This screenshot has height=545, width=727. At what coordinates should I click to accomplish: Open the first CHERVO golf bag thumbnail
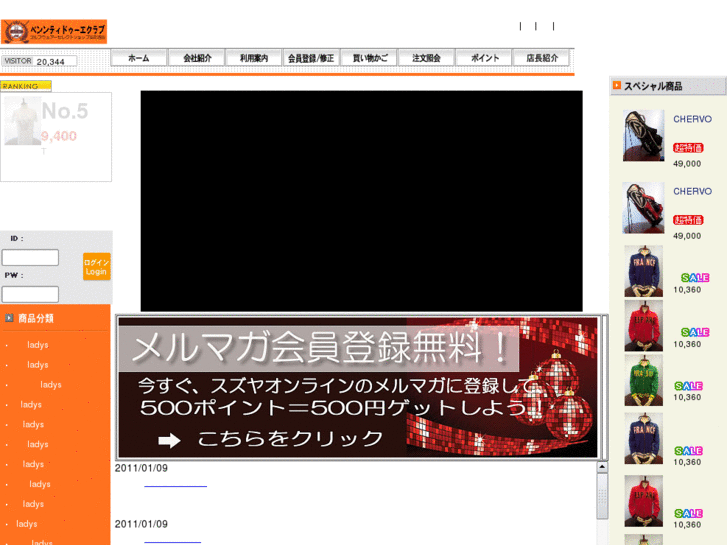coord(644,135)
